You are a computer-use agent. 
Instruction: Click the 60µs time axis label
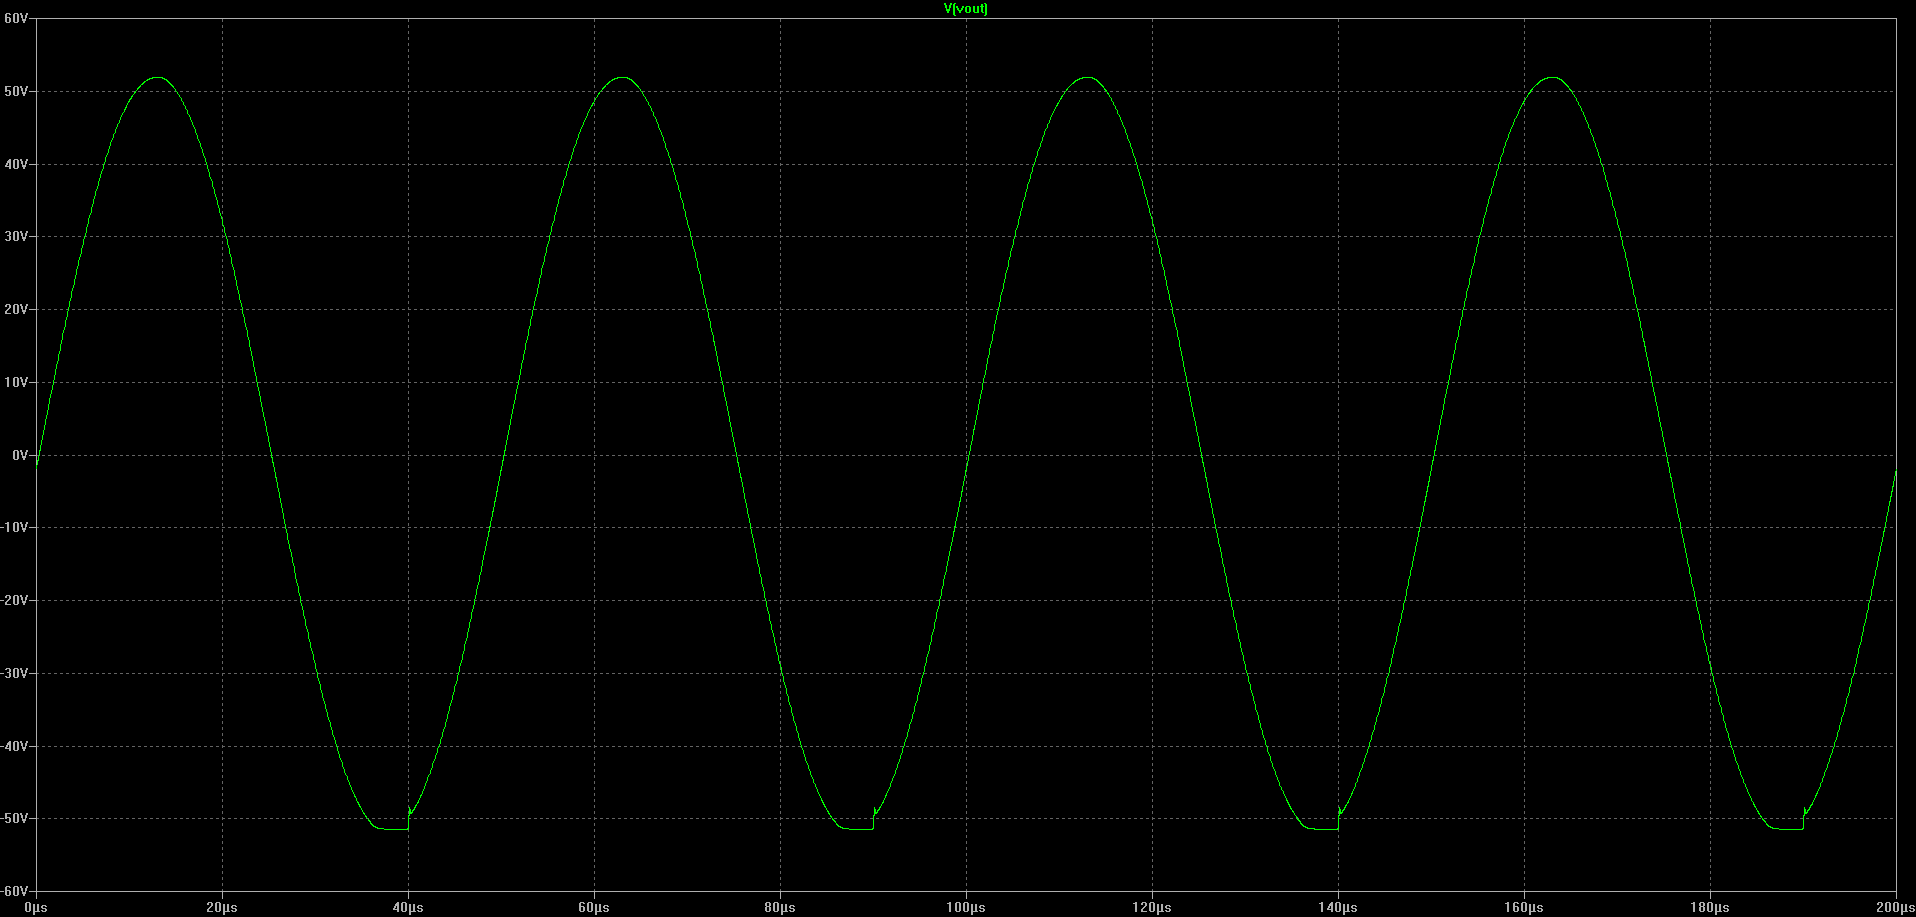[x=594, y=908]
